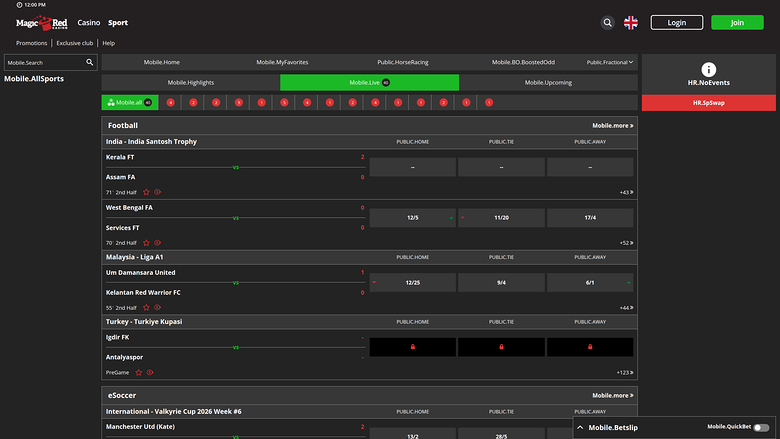This screenshot has width=780, height=439.
Task: Expand +43 more markets for Kerala match
Action: (x=625, y=192)
